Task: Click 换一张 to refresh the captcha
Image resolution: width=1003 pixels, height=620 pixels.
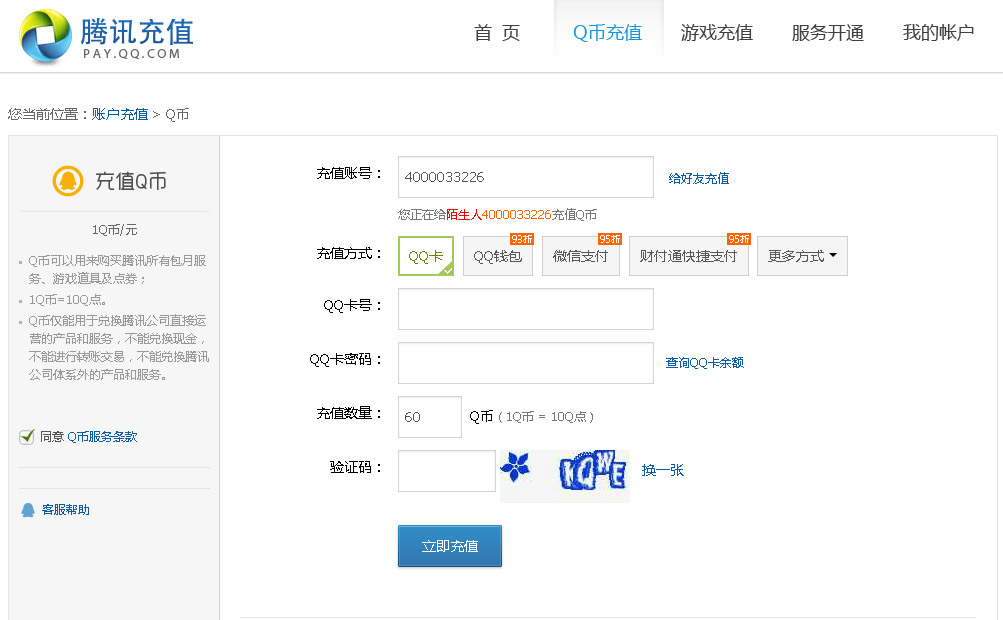Action: pos(663,470)
